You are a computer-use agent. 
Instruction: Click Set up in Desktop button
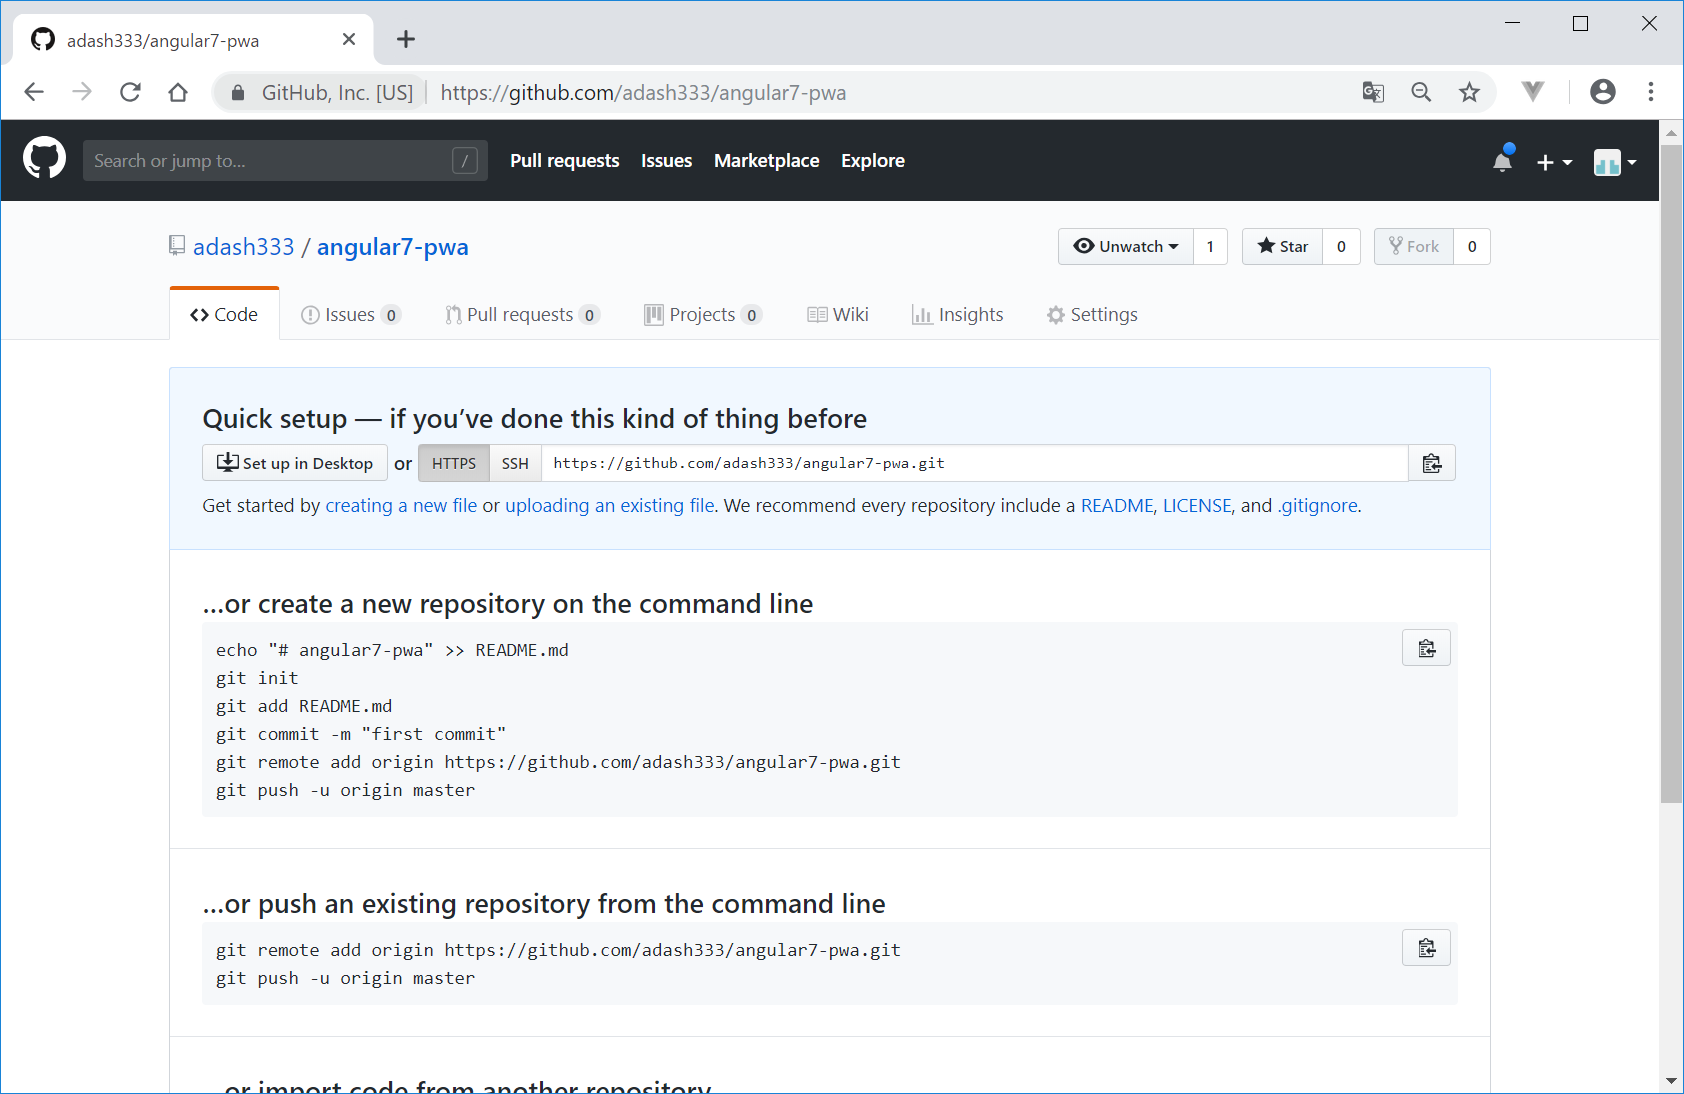pos(295,463)
